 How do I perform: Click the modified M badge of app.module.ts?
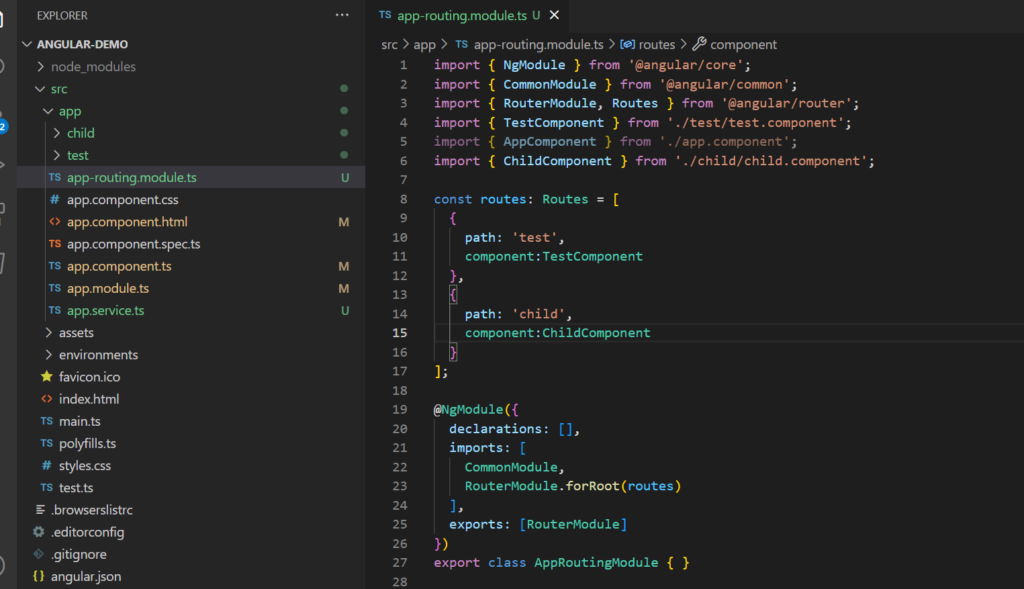coord(344,289)
